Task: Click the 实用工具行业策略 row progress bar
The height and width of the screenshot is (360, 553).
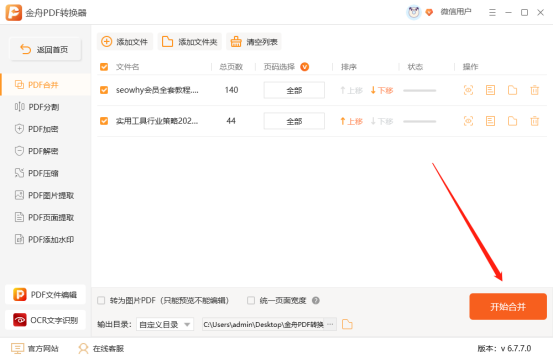Action: tap(420, 122)
